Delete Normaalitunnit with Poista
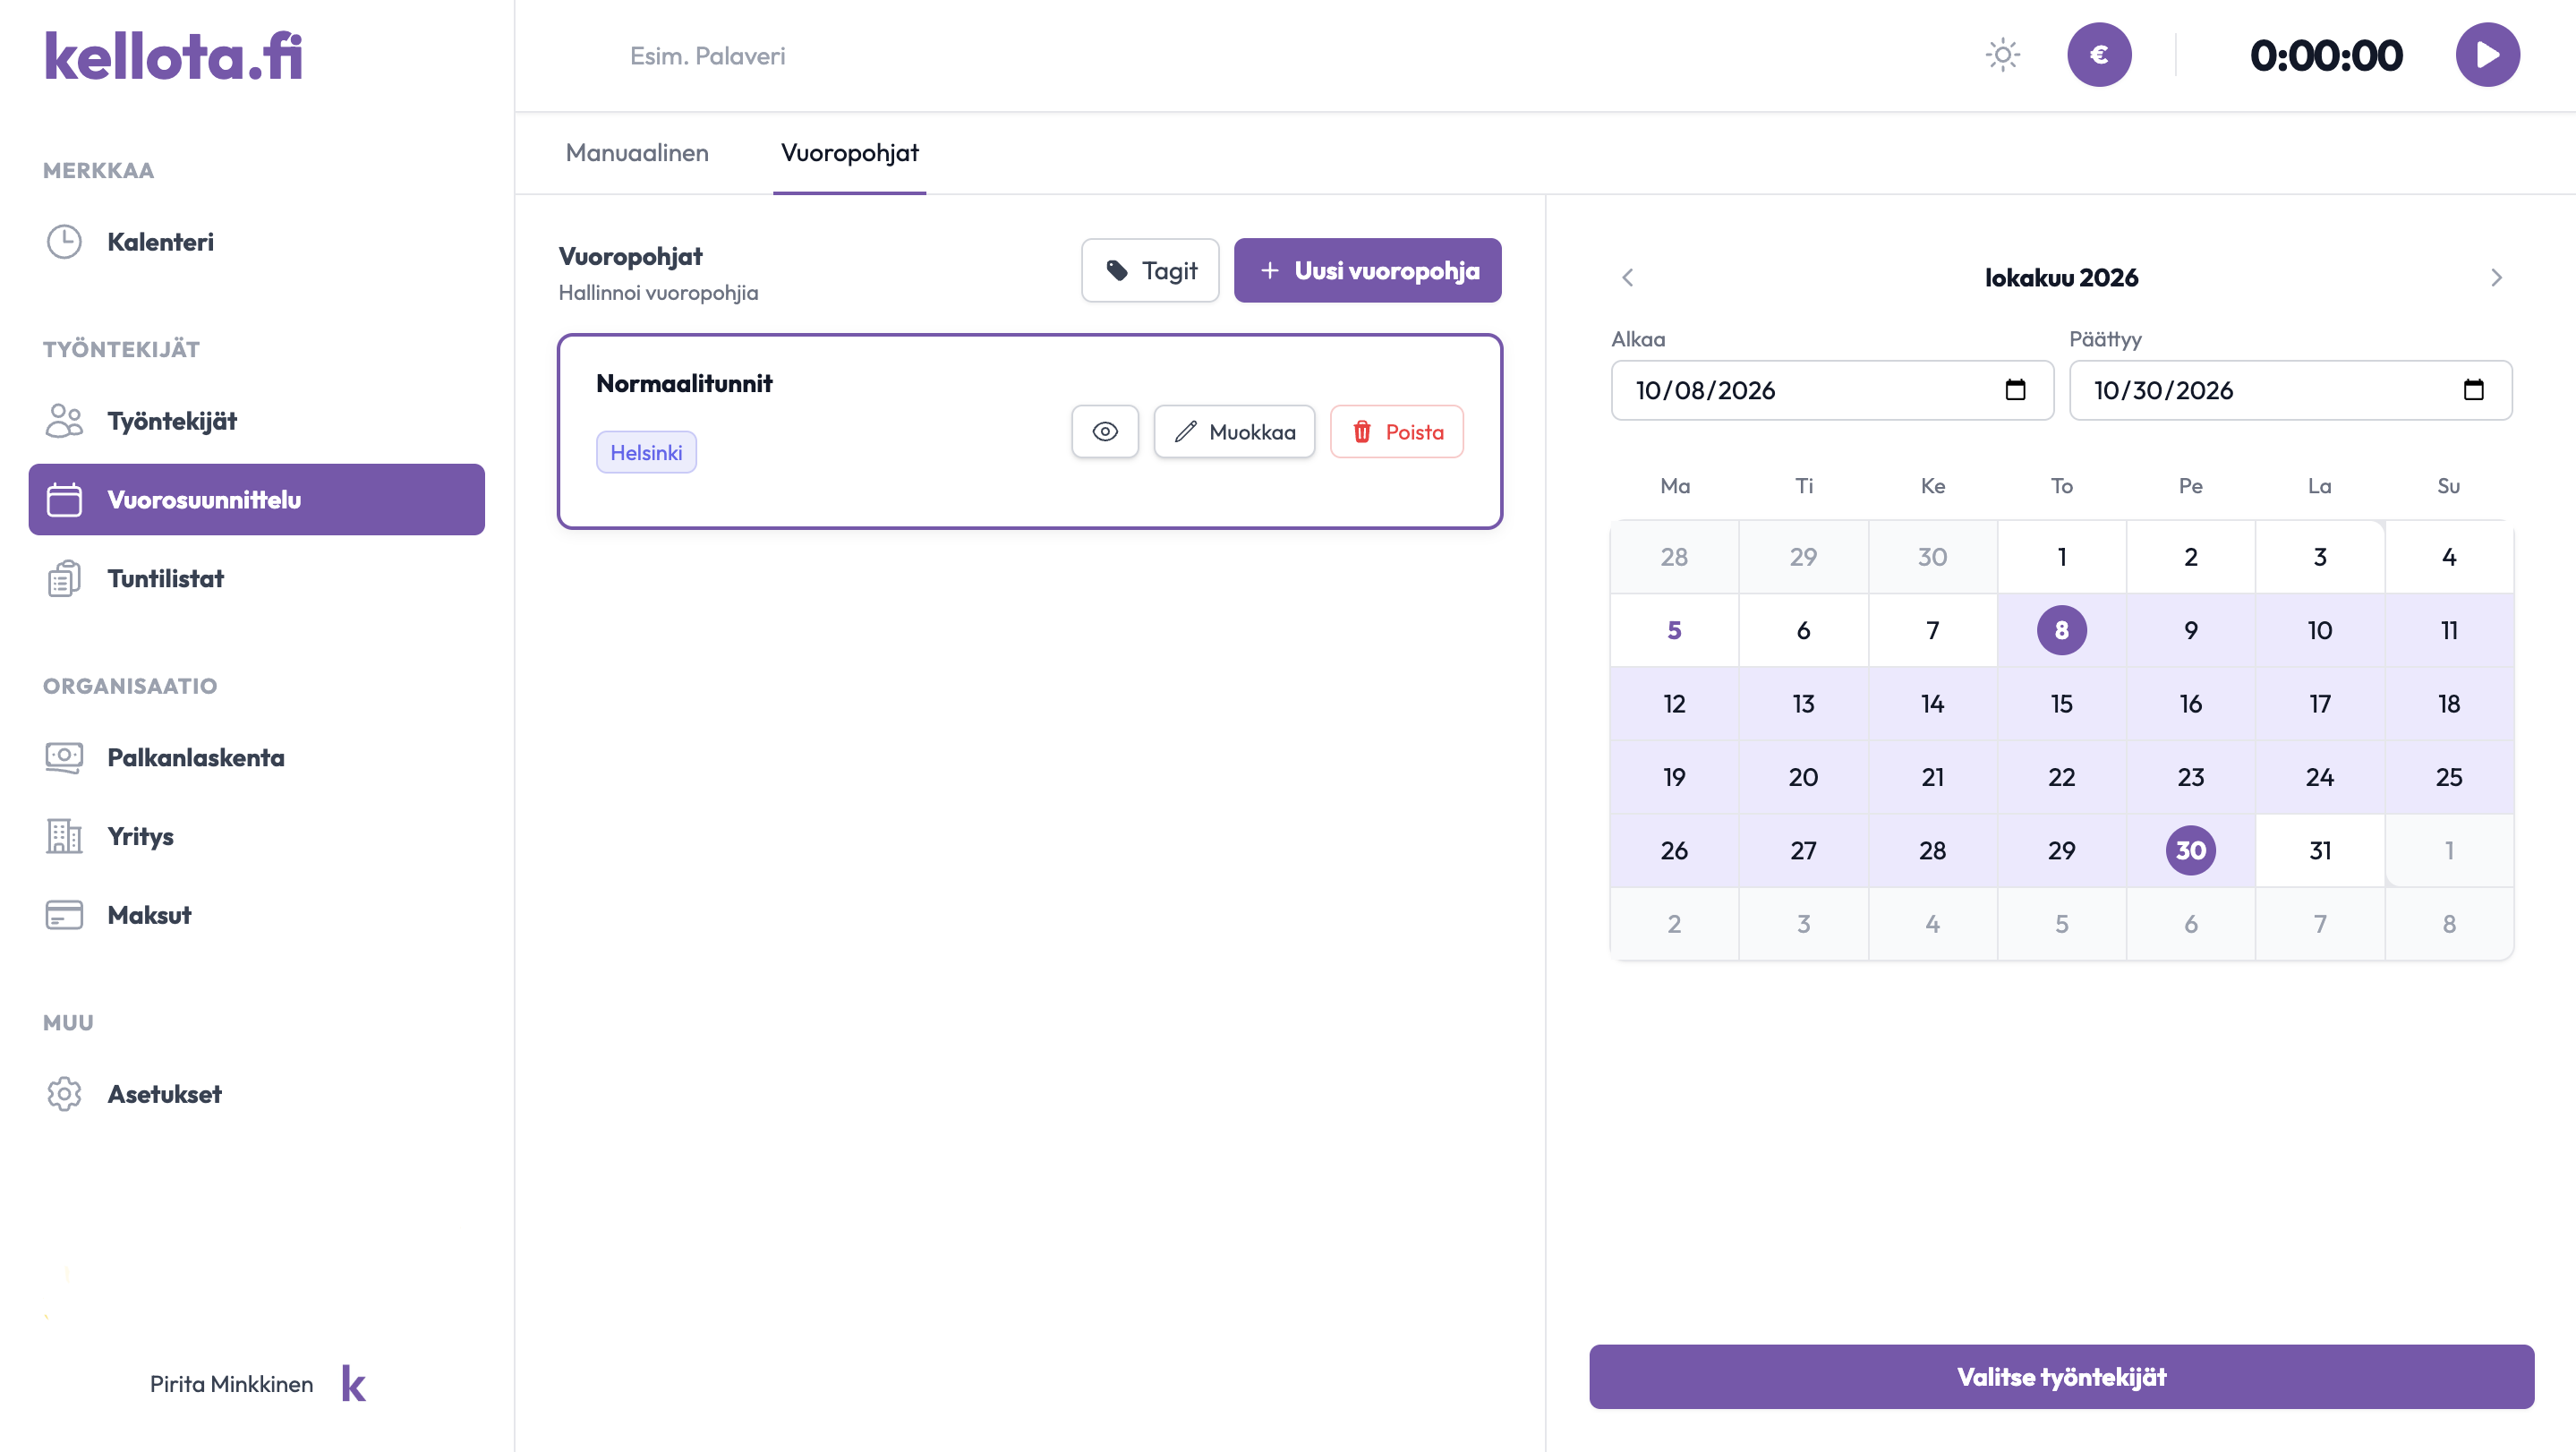 (x=1397, y=432)
